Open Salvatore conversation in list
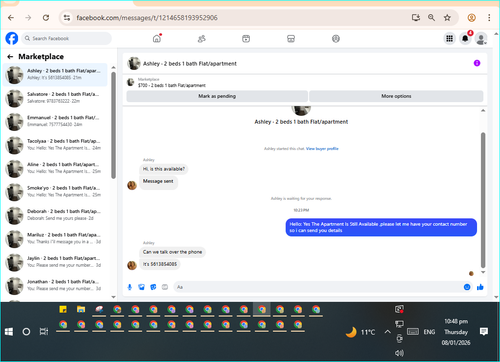This screenshot has width=500, height=362. click(55, 98)
